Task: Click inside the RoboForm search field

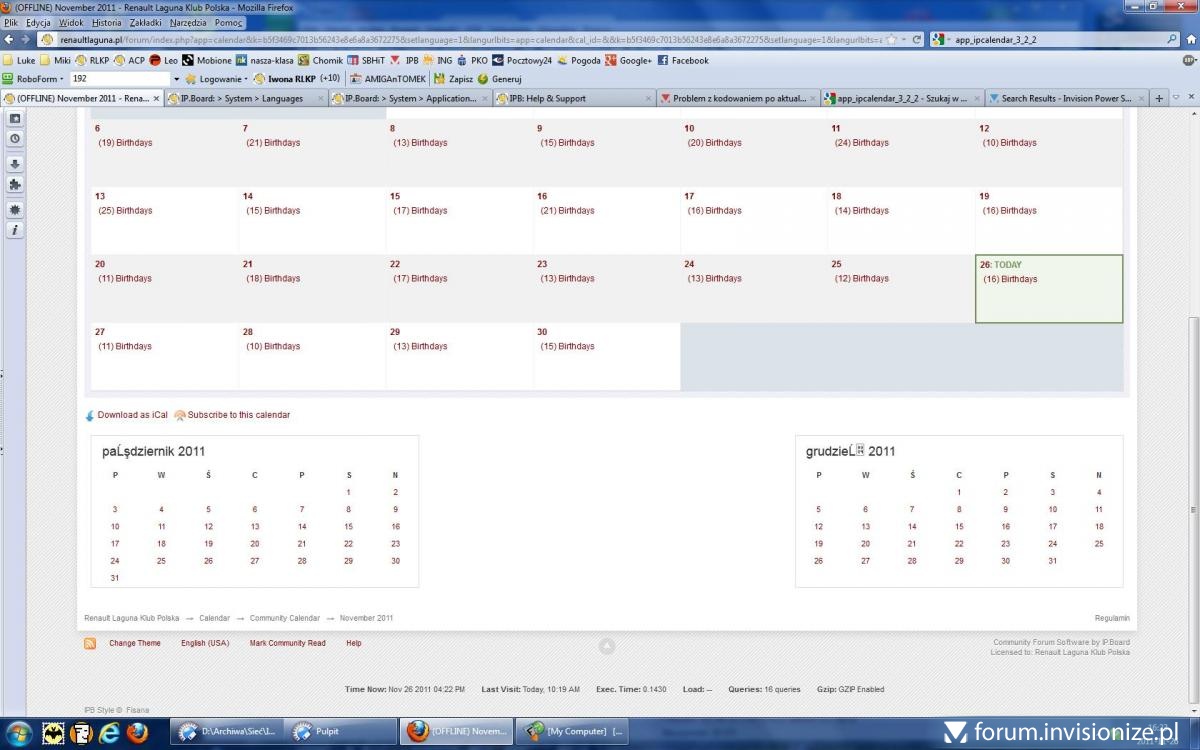Action: (x=120, y=78)
